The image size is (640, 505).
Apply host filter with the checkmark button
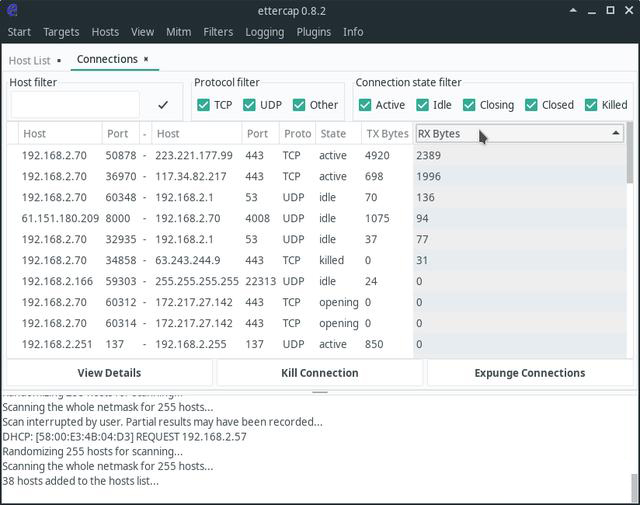[163, 104]
